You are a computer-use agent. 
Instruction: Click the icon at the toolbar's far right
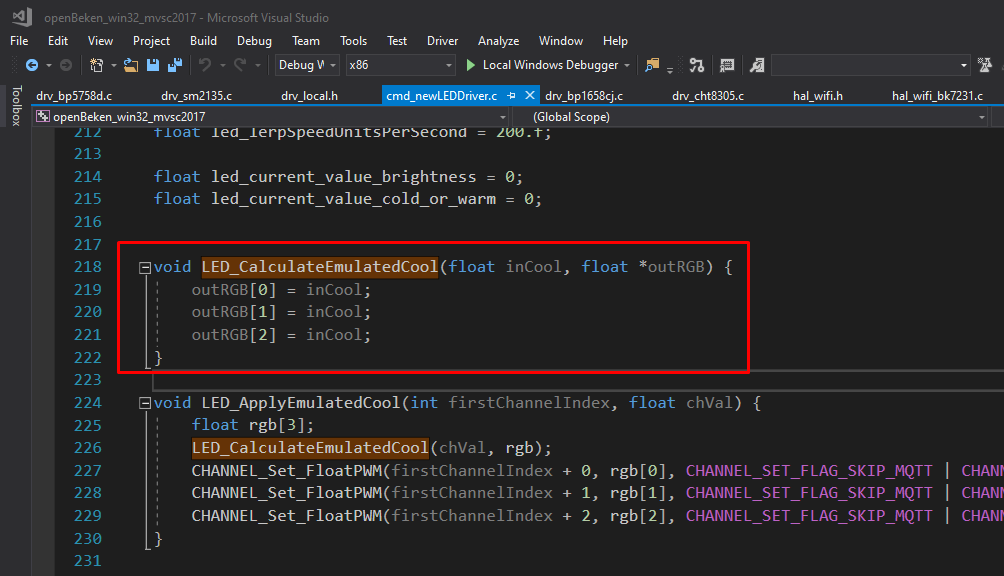pos(985,65)
